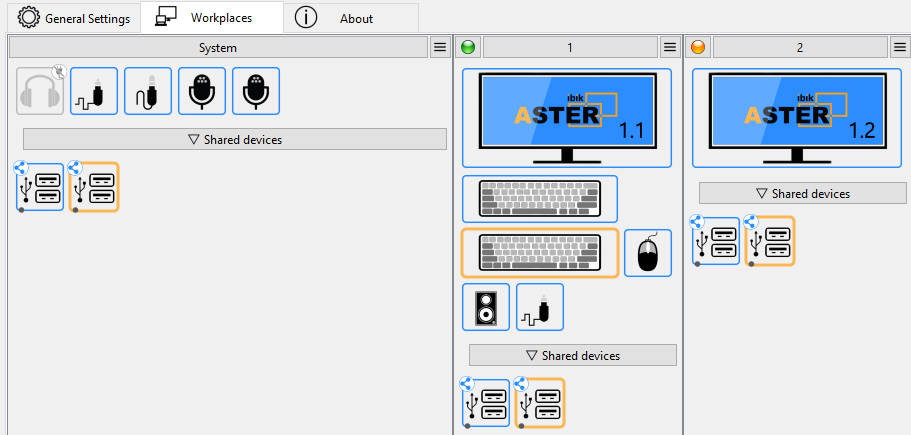
Task: Open the About tab
Action: (351, 19)
